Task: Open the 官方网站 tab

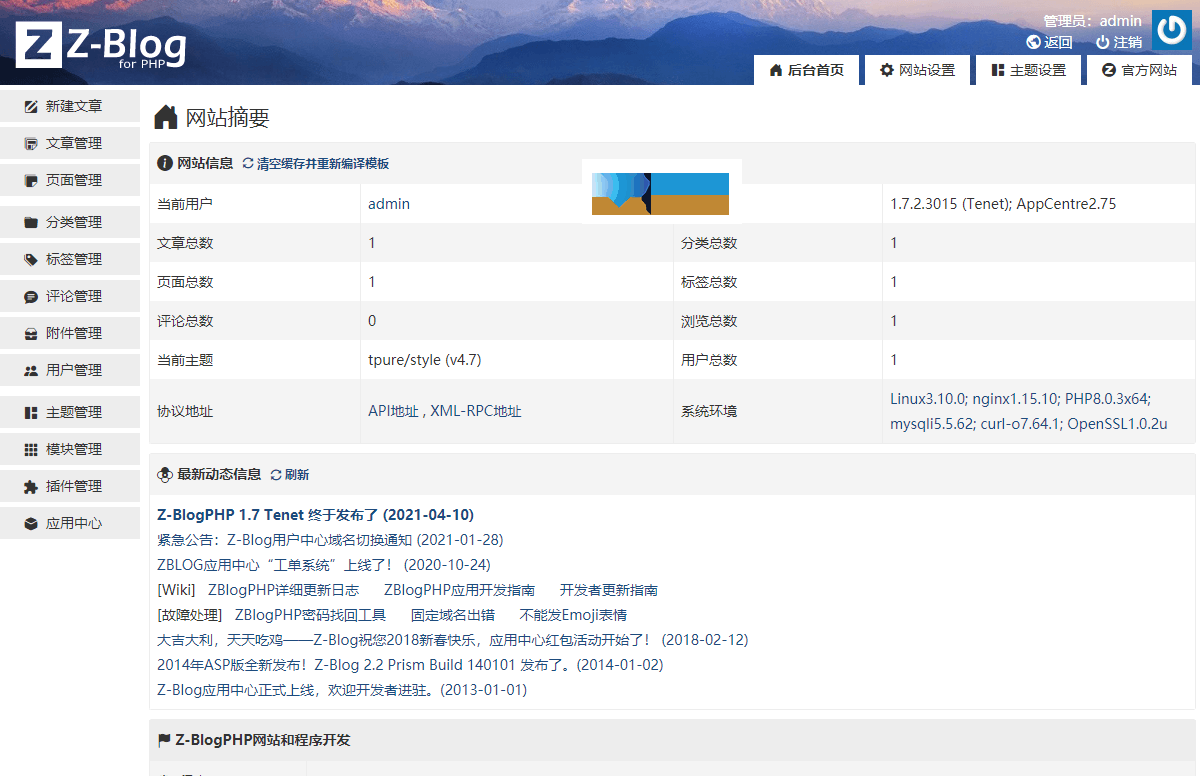Action: point(1139,70)
